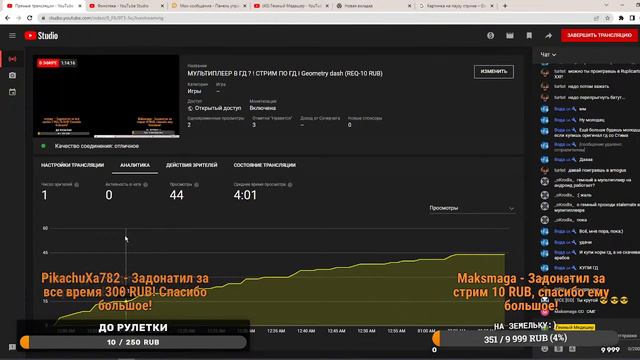The image size is (640, 360).
Task: Click the feedback icon at the sidebar bottom
Action: 12,347
